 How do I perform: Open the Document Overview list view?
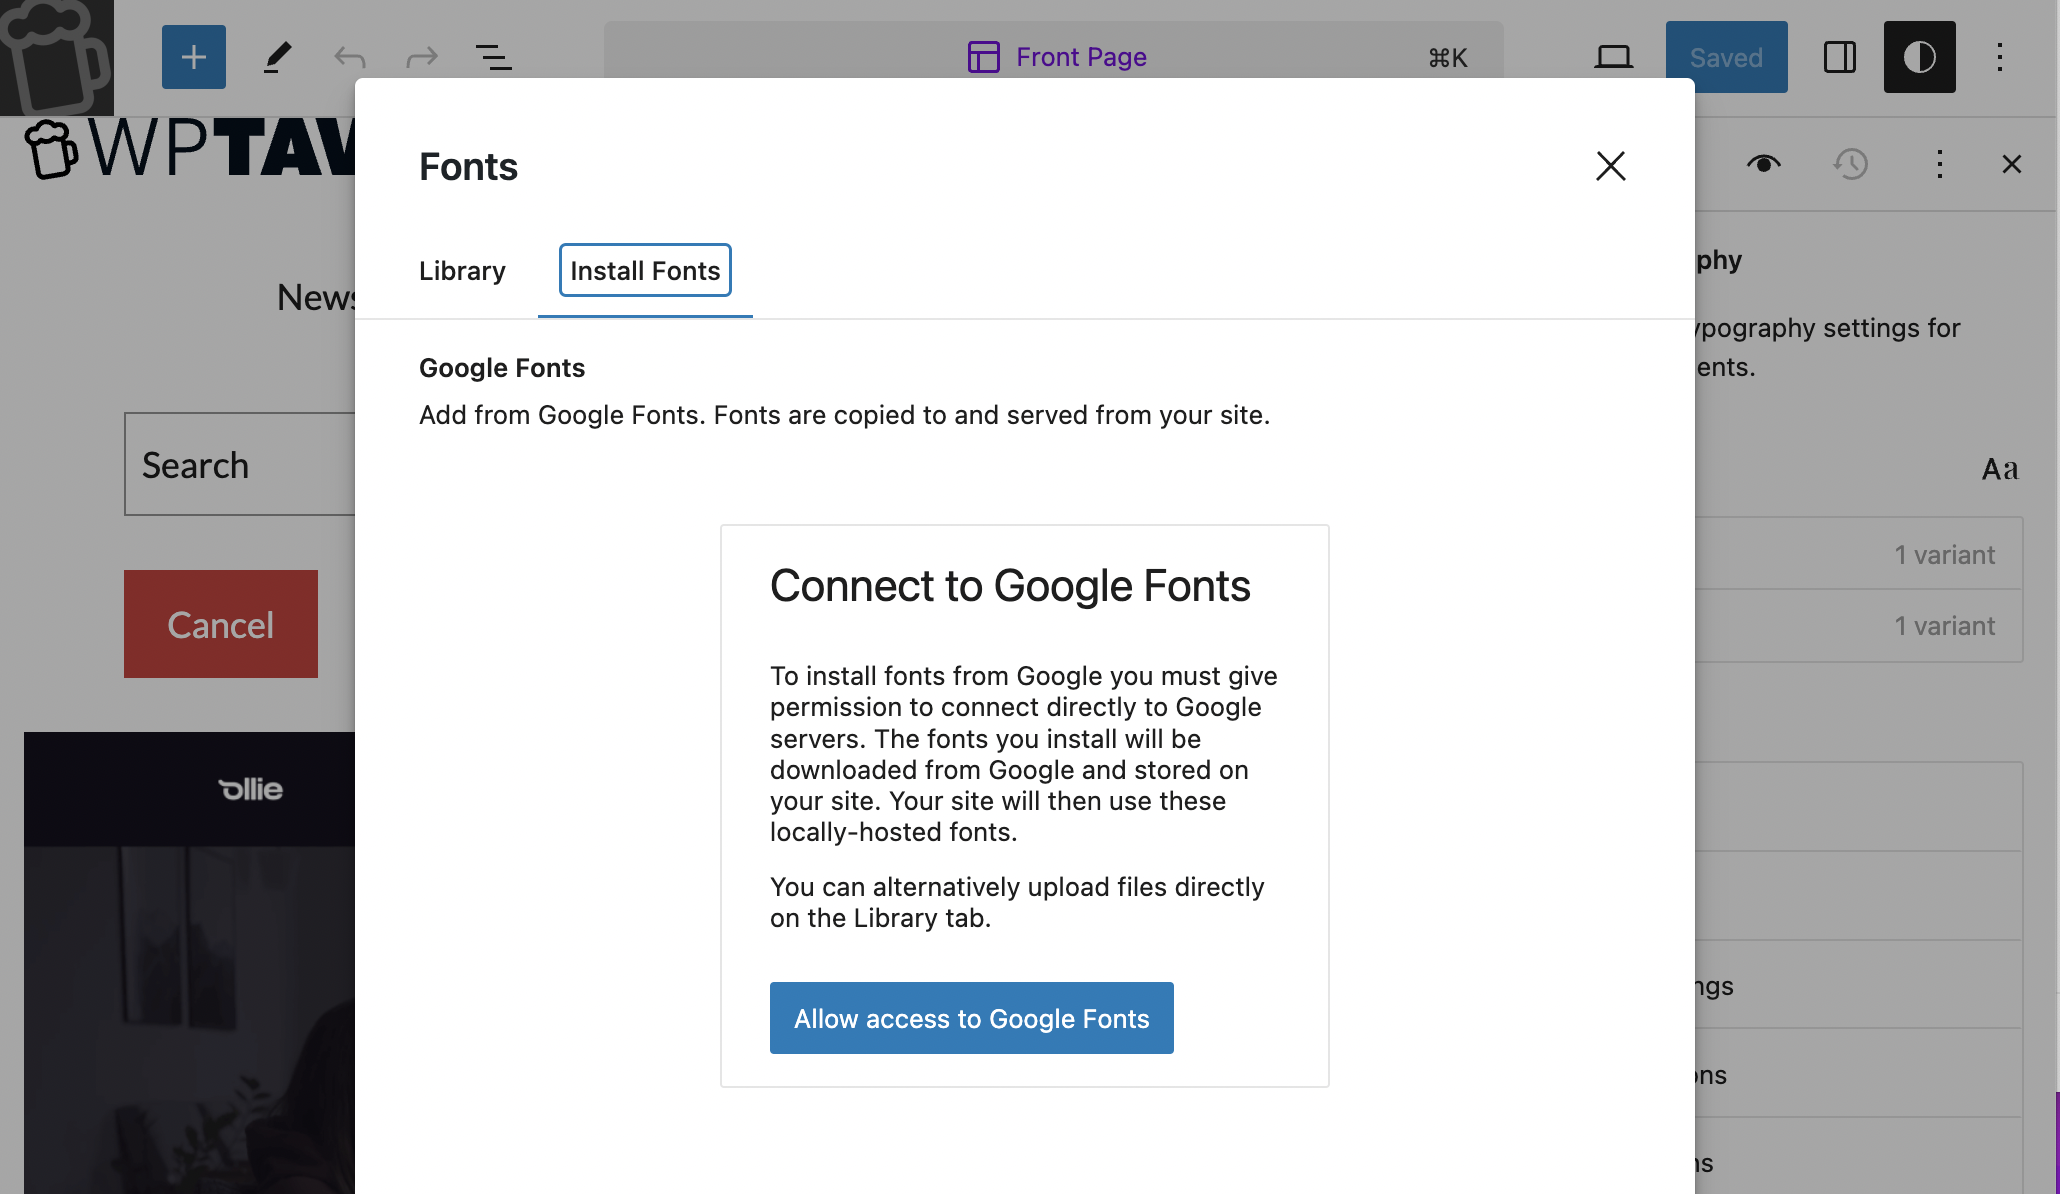tap(493, 57)
